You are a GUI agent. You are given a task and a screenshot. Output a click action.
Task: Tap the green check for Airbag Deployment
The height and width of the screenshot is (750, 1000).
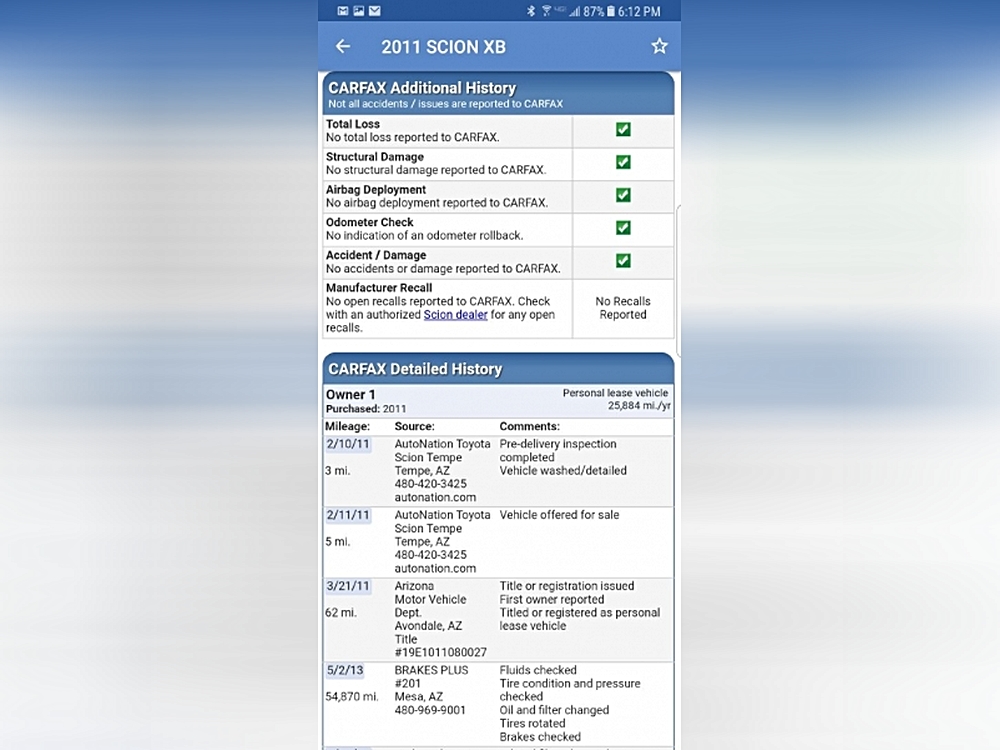click(x=623, y=195)
